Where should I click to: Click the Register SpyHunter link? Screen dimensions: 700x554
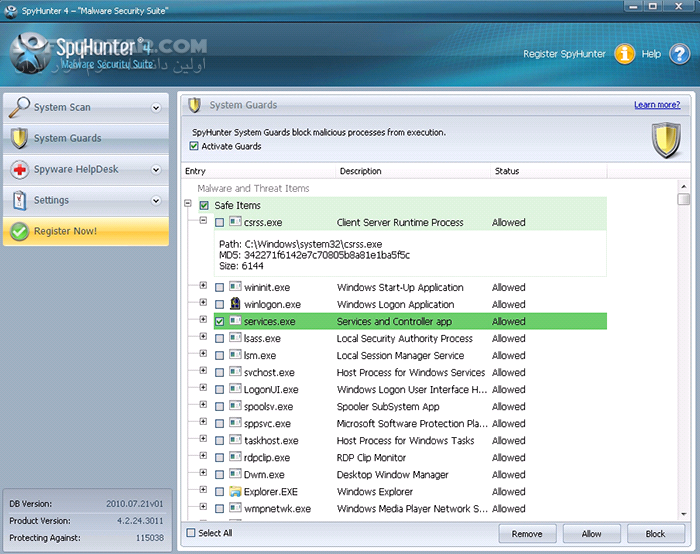(x=564, y=54)
